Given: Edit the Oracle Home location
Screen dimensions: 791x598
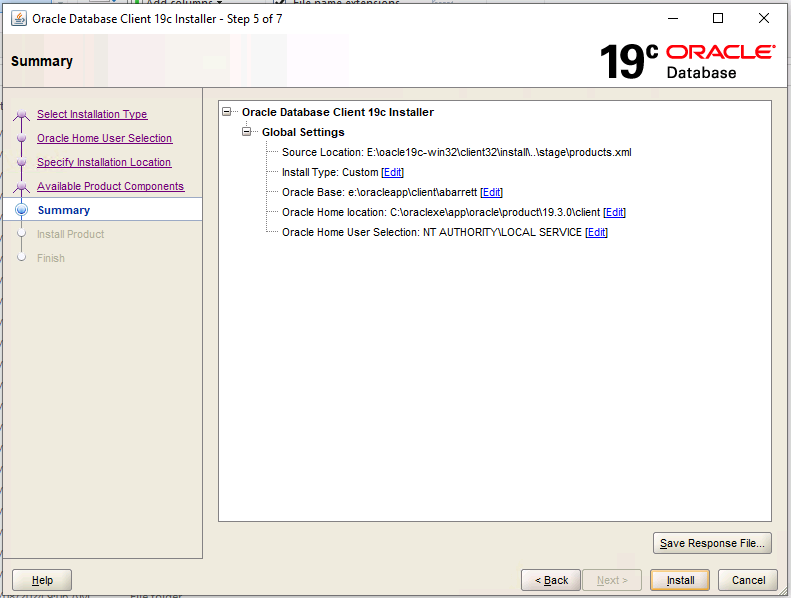Looking at the screenshot, I should 614,212.
